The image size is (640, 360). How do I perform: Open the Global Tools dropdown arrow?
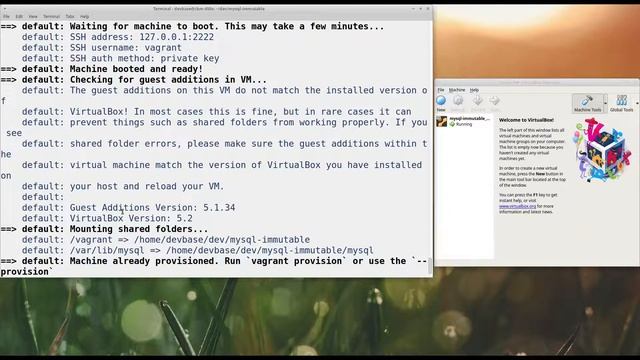[637, 103]
